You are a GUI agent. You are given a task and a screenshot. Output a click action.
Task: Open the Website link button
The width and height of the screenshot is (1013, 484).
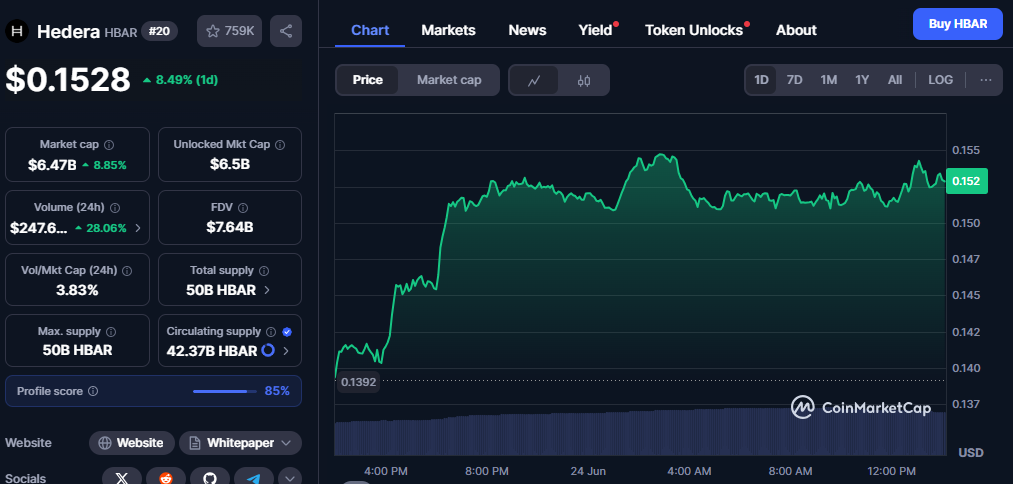[132, 443]
